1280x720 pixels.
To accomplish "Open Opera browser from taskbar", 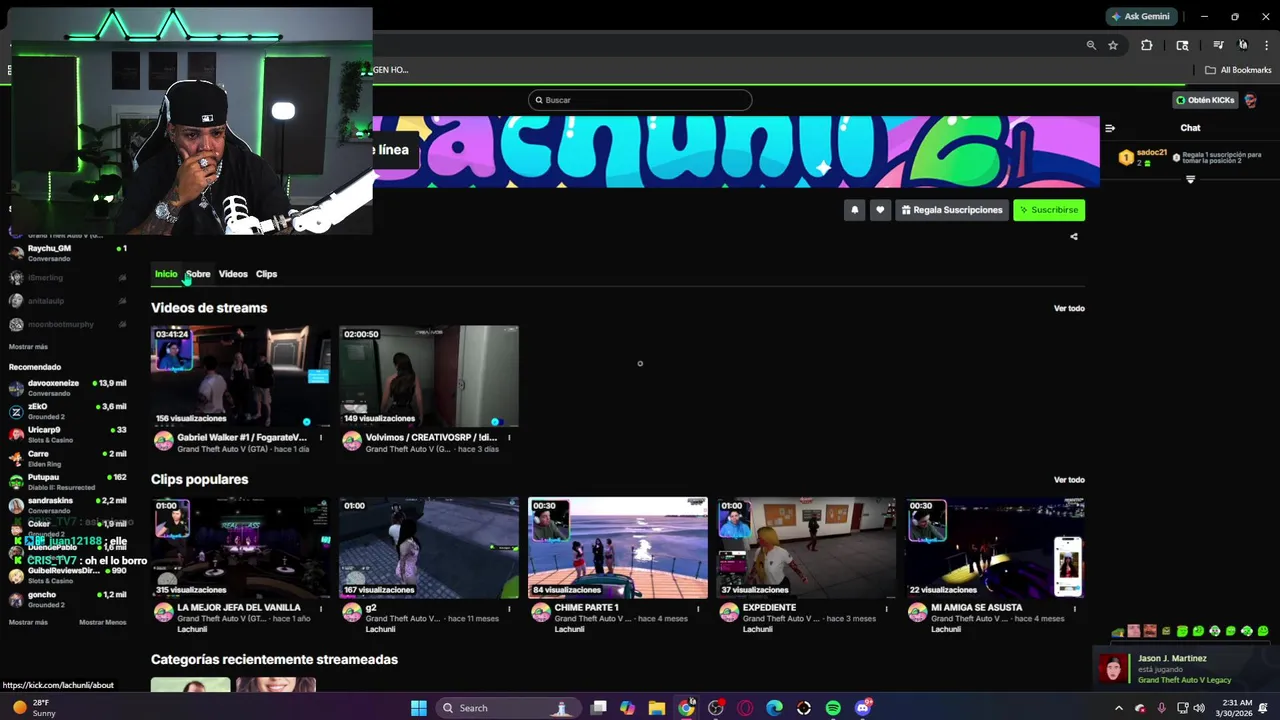I will (745, 708).
